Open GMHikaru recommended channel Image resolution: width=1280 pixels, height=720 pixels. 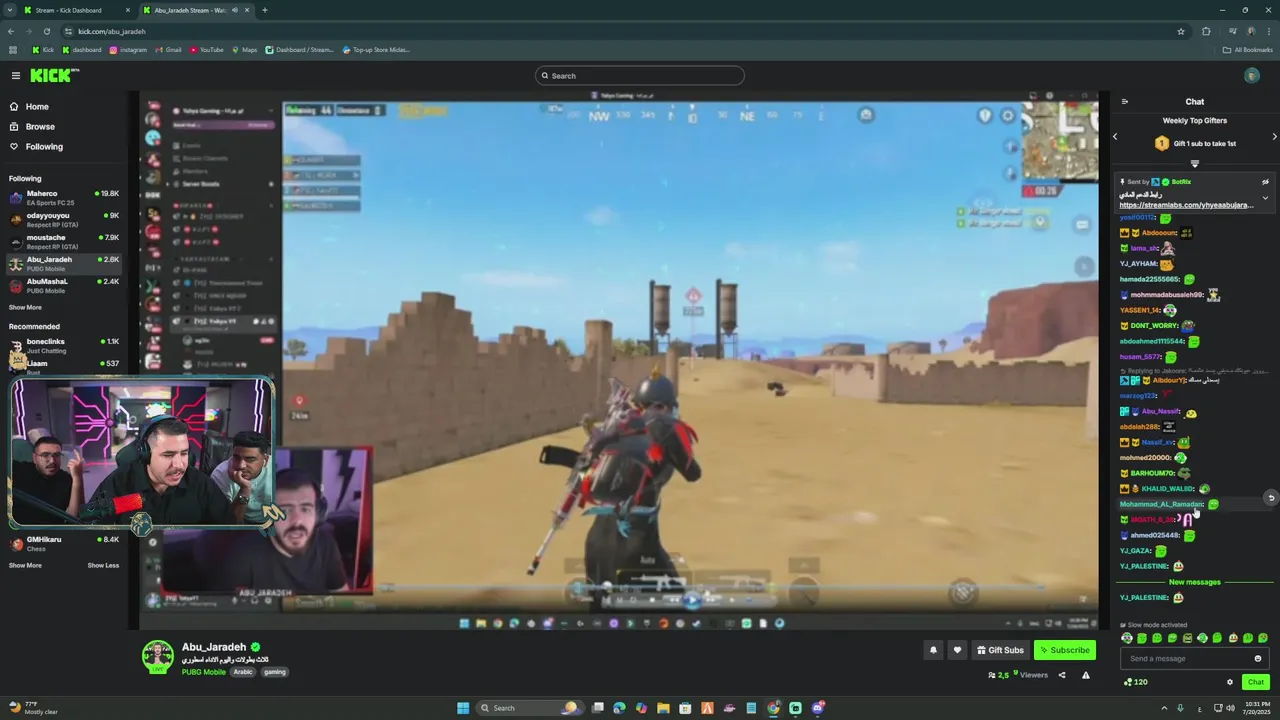click(x=64, y=543)
